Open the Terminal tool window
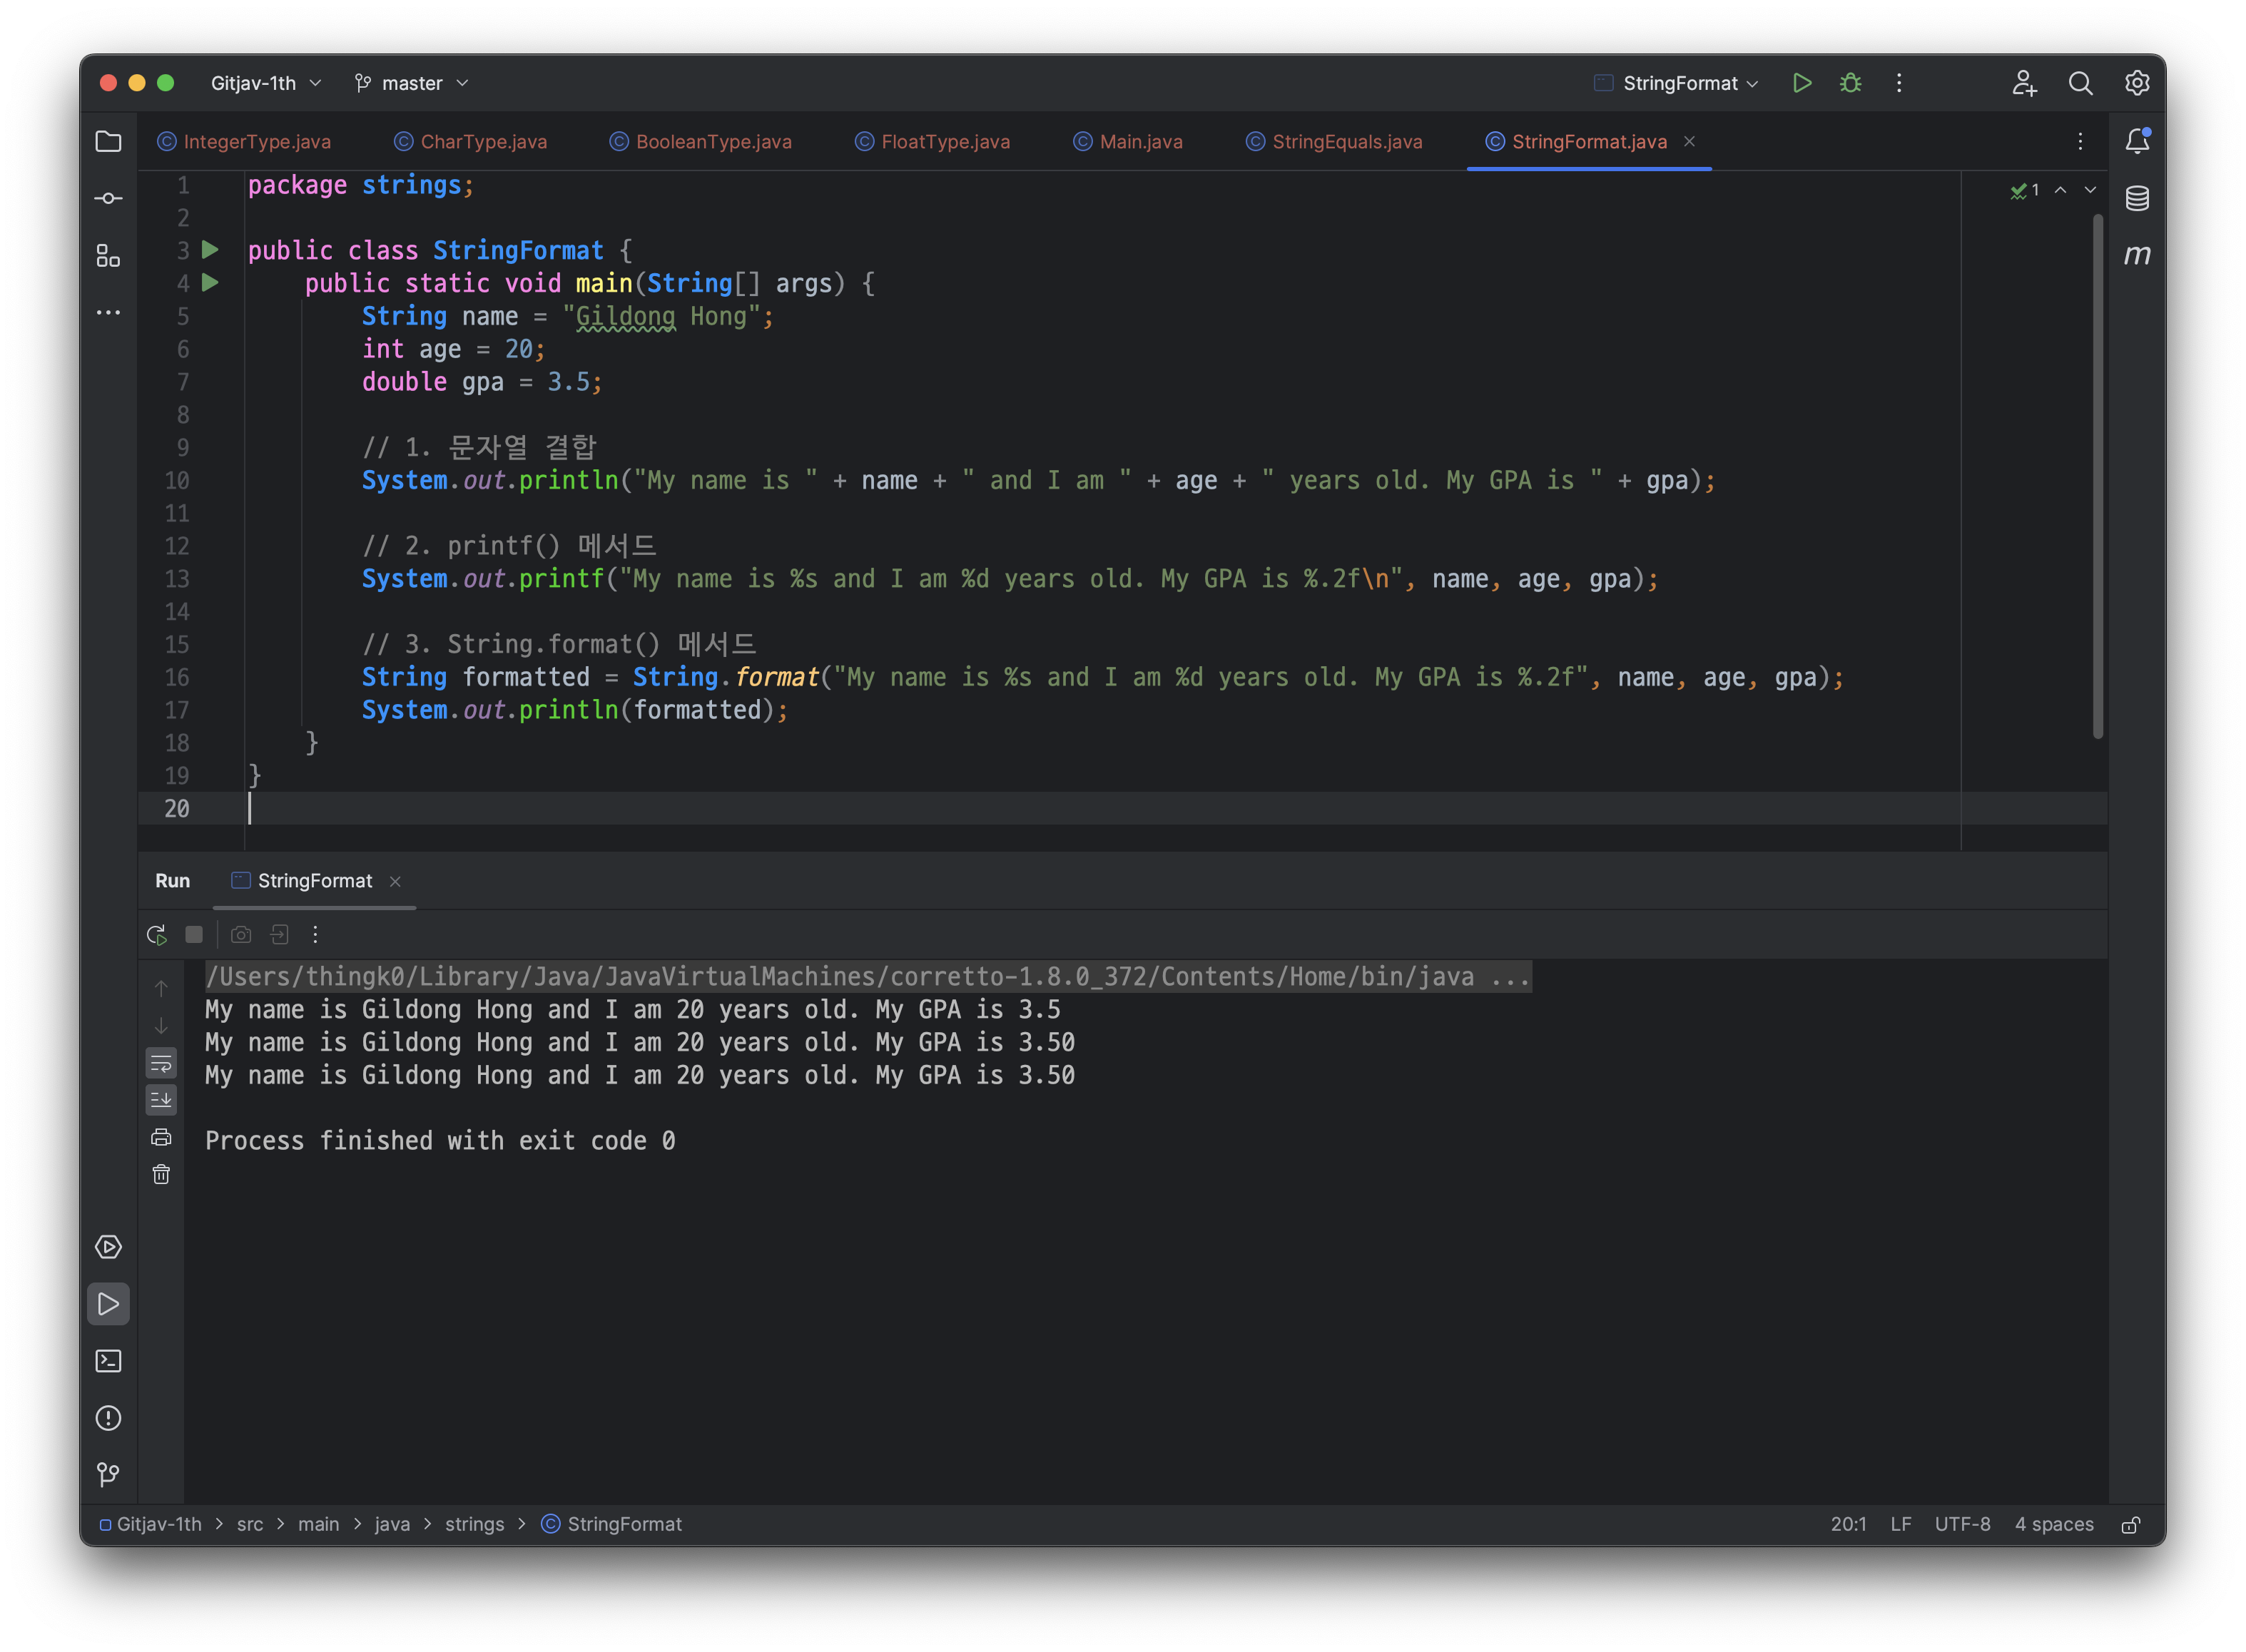 tap(108, 1361)
